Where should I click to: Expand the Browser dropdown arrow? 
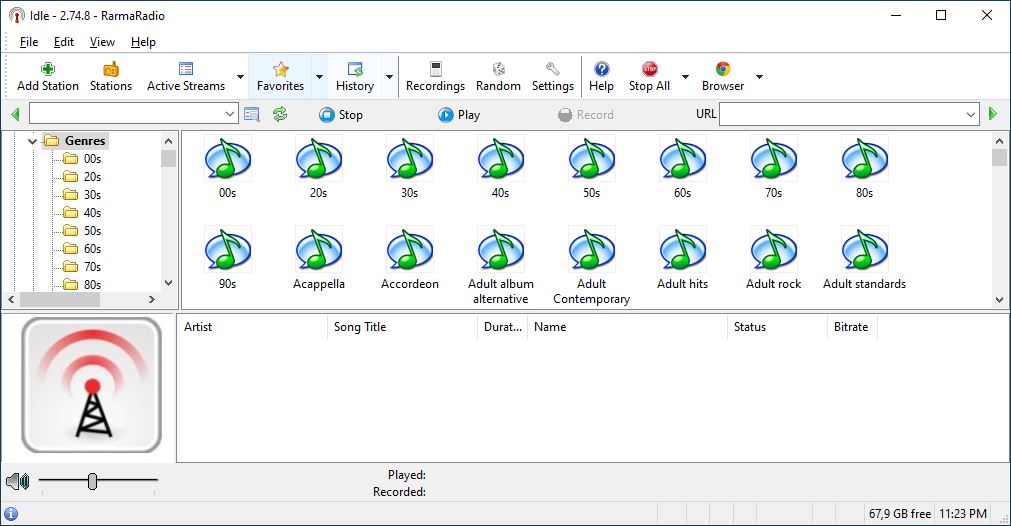click(759, 77)
